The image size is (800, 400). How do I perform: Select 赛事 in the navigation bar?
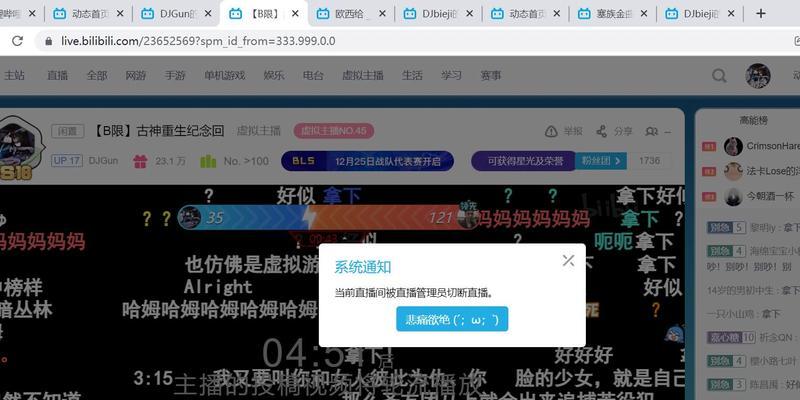(491, 75)
